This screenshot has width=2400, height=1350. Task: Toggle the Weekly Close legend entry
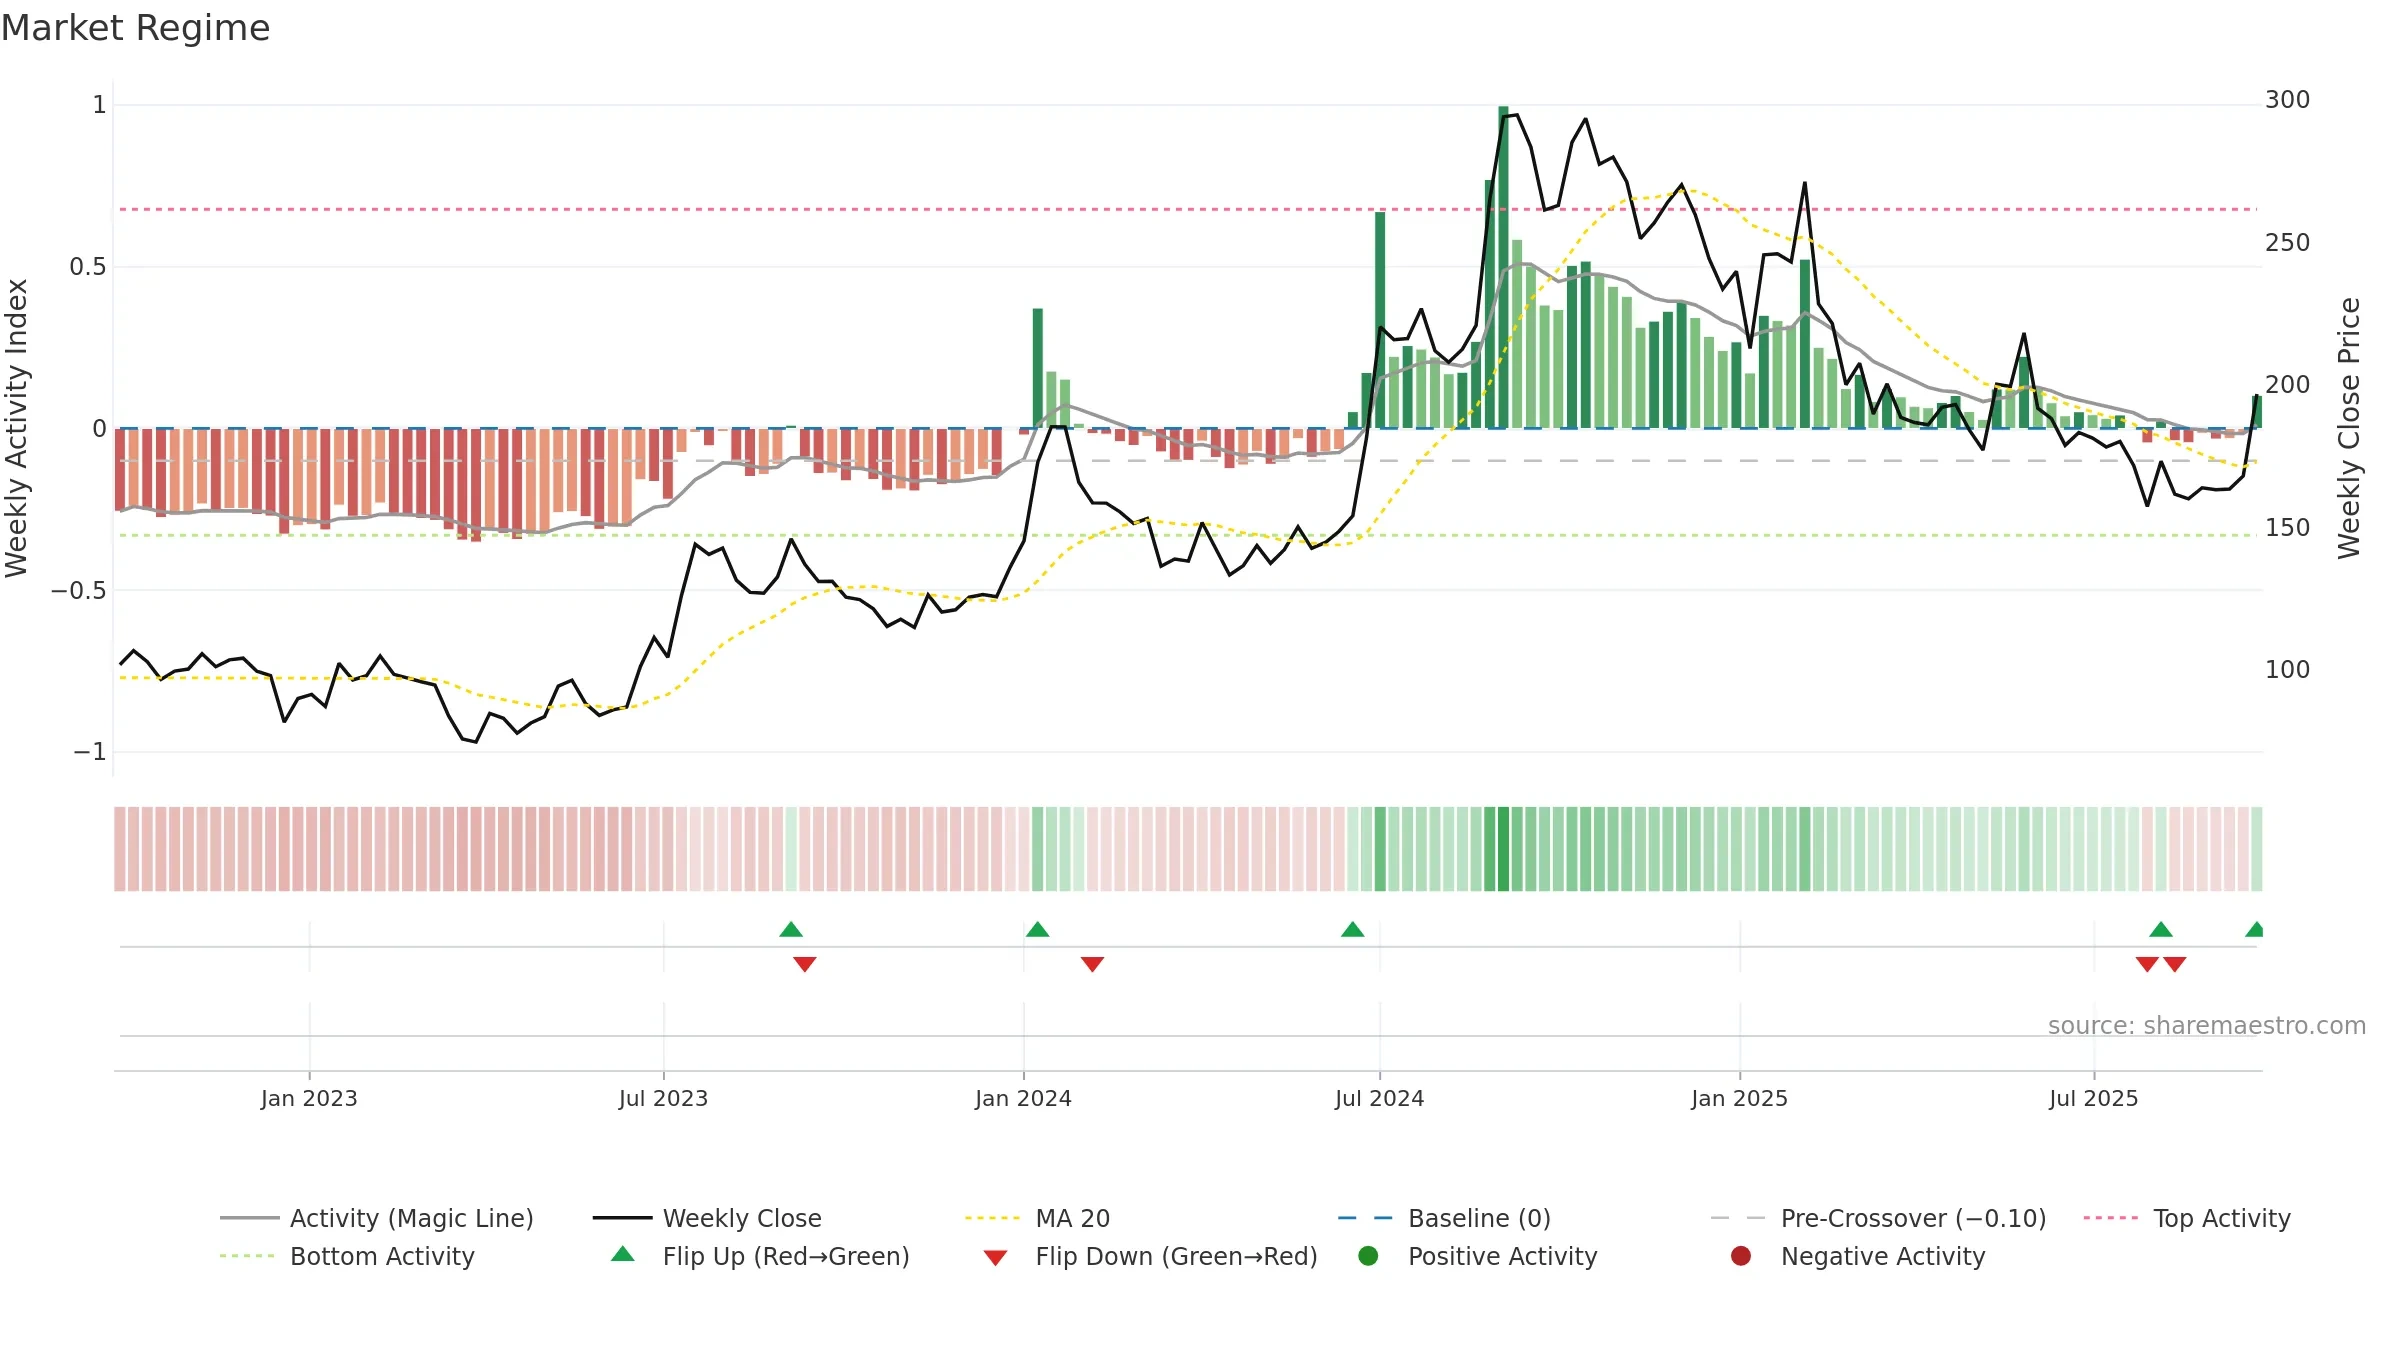click(x=707, y=1218)
